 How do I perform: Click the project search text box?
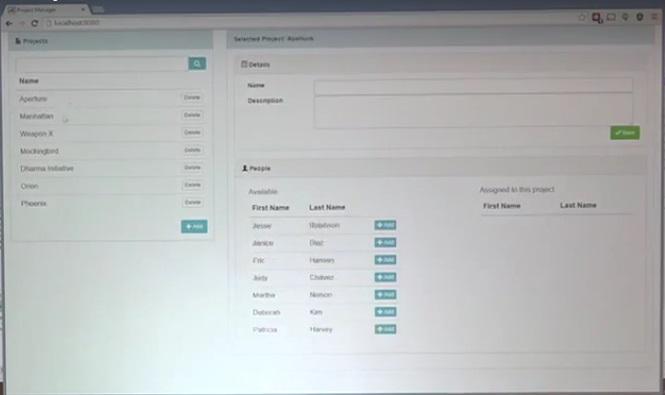(x=102, y=64)
